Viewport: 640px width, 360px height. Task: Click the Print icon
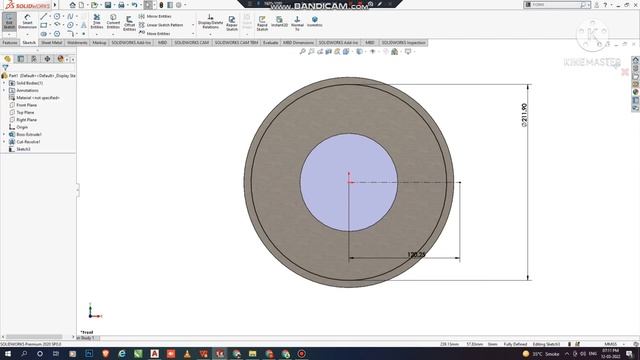point(121,5)
